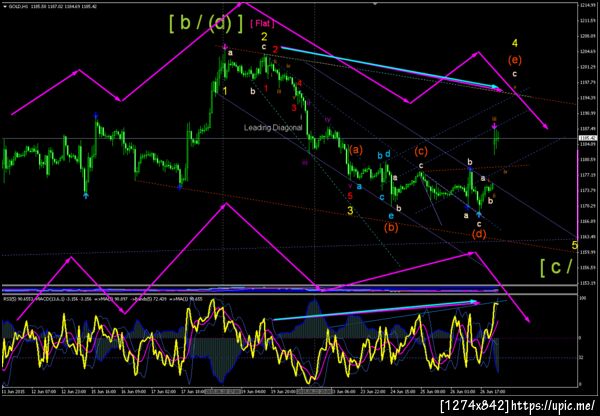Select the pink '[ Flat ]' label
The height and width of the screenshot is (416, 600).
[262, 24]
